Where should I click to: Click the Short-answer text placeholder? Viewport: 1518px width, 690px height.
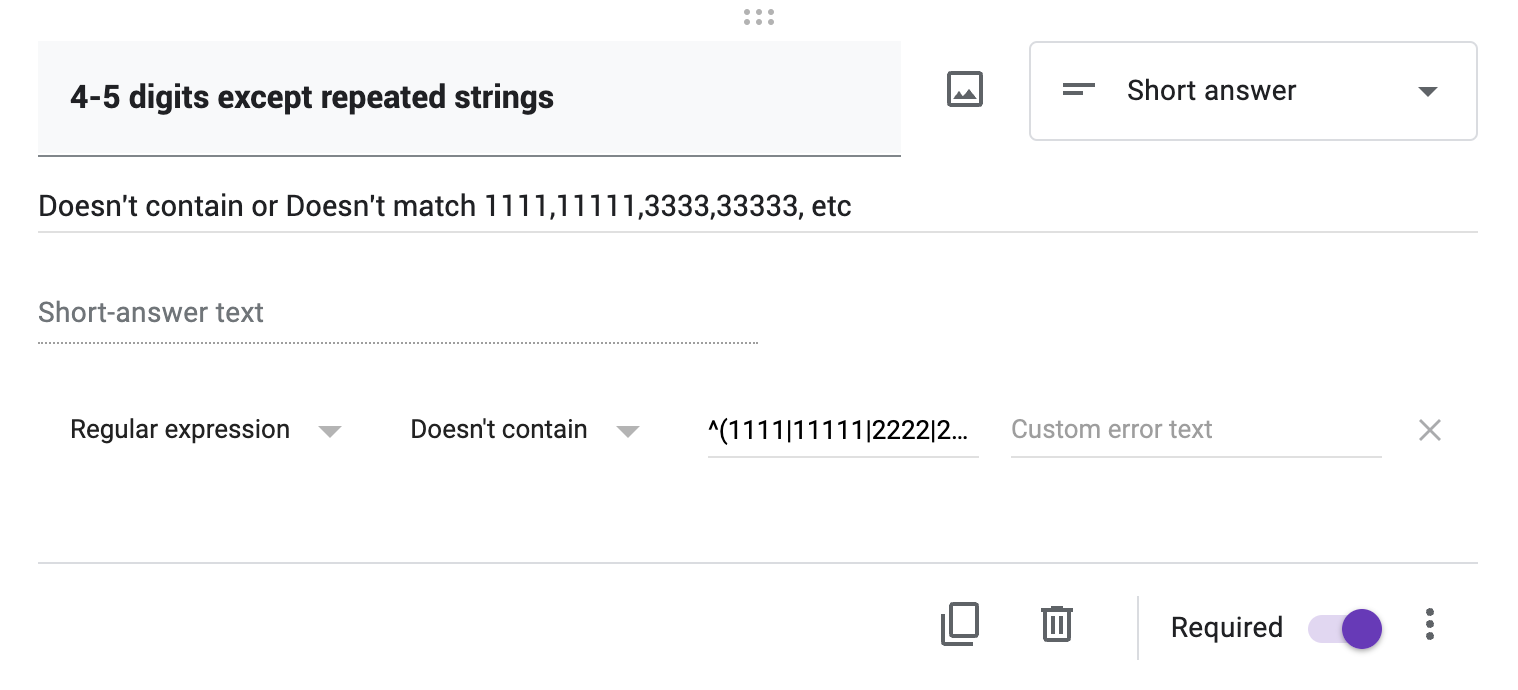pyautogui.click(x=150, y=313)
